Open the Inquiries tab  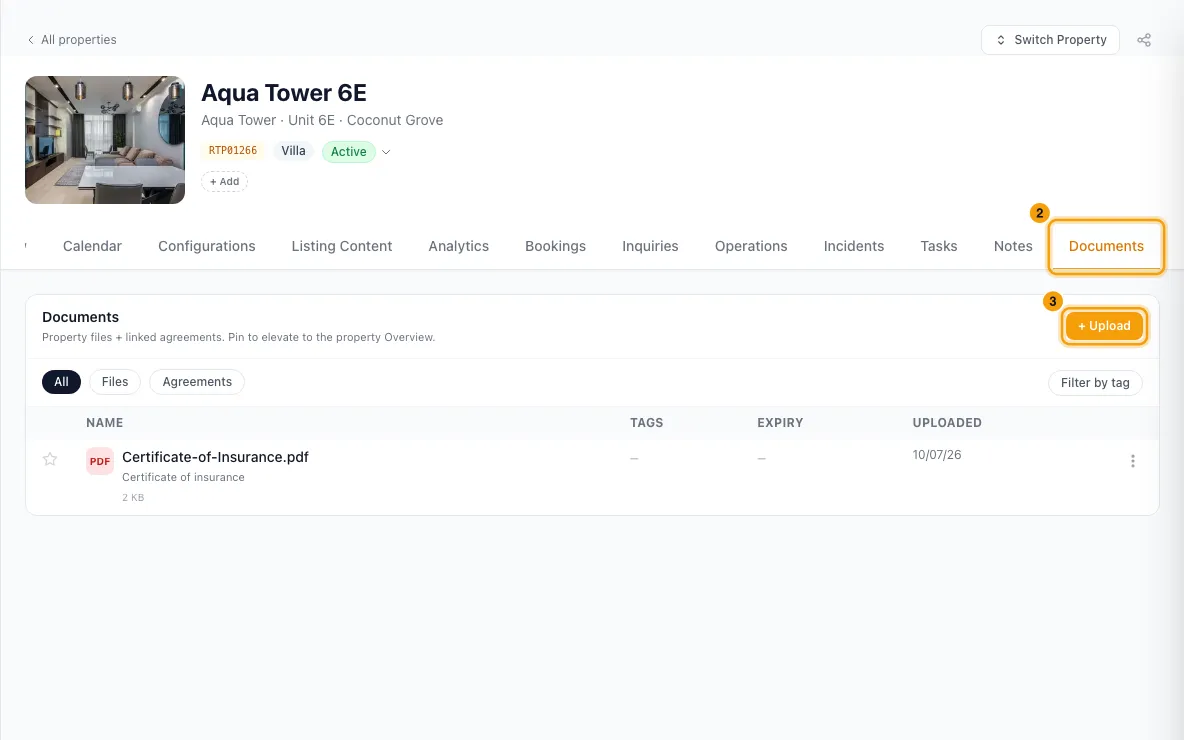[x=650, y=246]
